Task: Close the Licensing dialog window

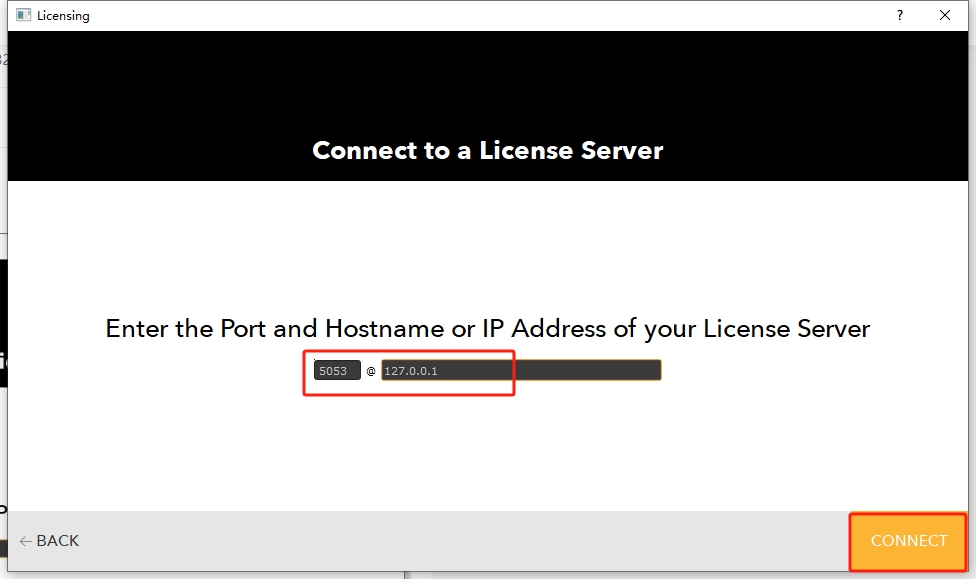Action: click(945, 15)
